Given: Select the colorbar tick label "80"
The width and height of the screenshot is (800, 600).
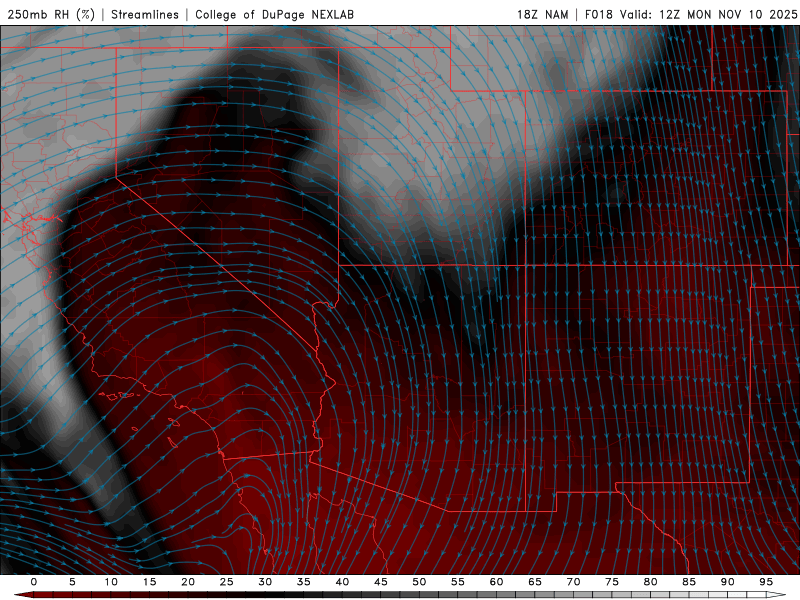Looking at the screenshot, I should [650, 582].
